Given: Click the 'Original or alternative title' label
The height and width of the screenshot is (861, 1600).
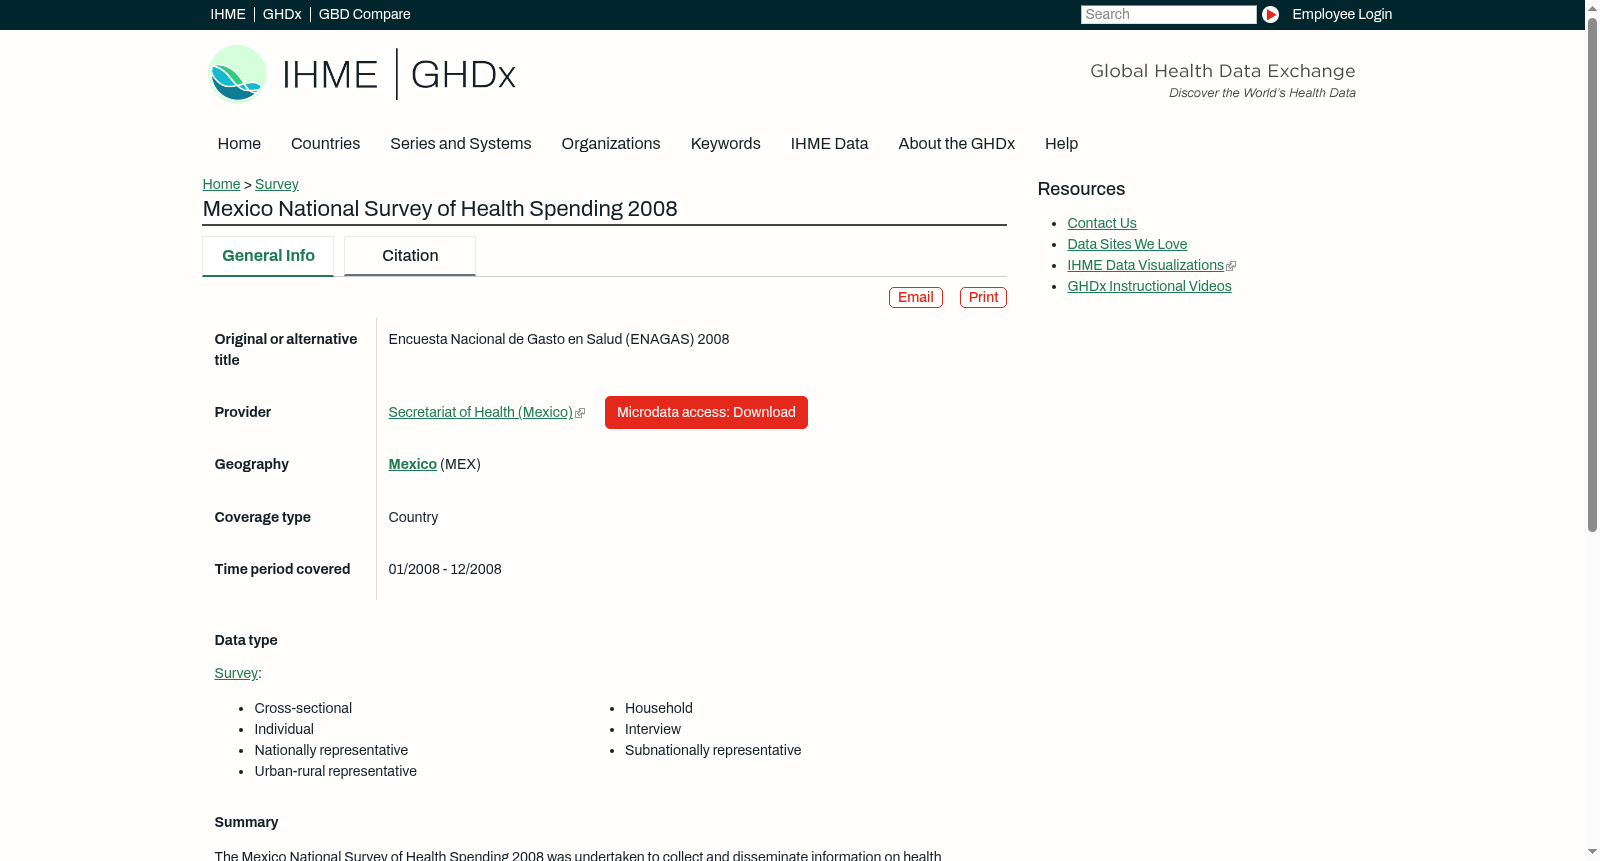Looking at the screenshot, I should [286, 350].
